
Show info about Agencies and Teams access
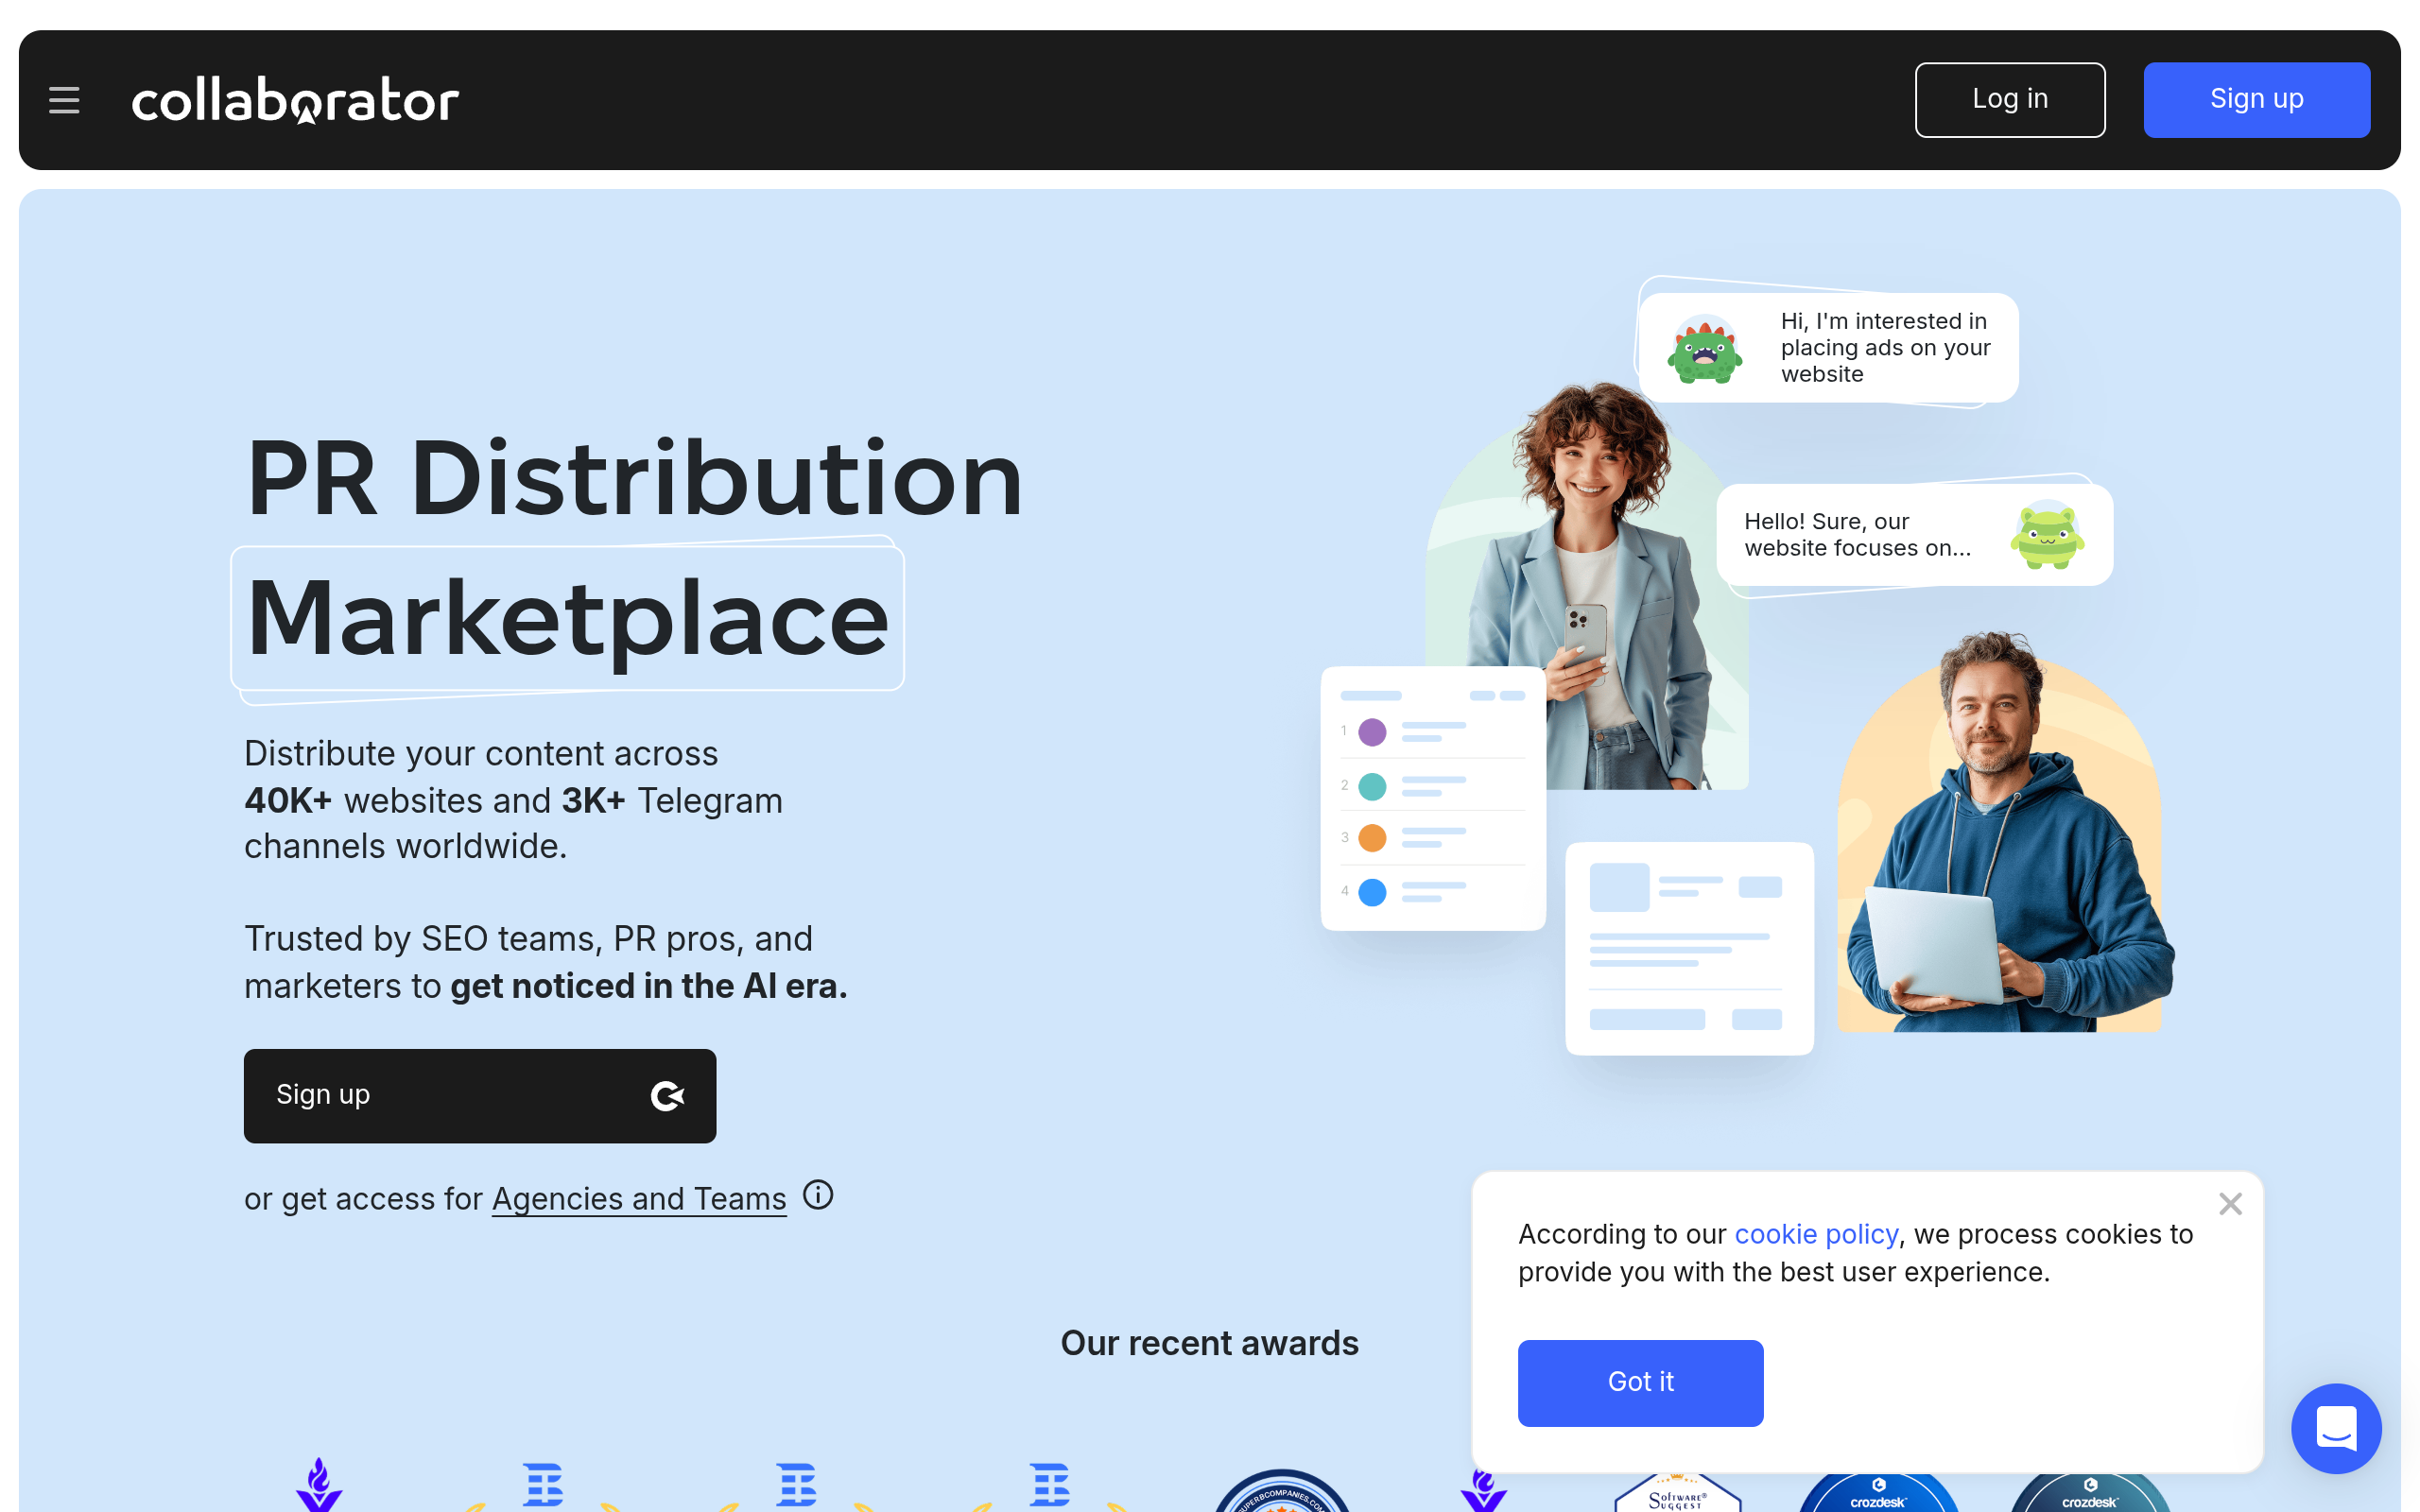point(818,1195)
